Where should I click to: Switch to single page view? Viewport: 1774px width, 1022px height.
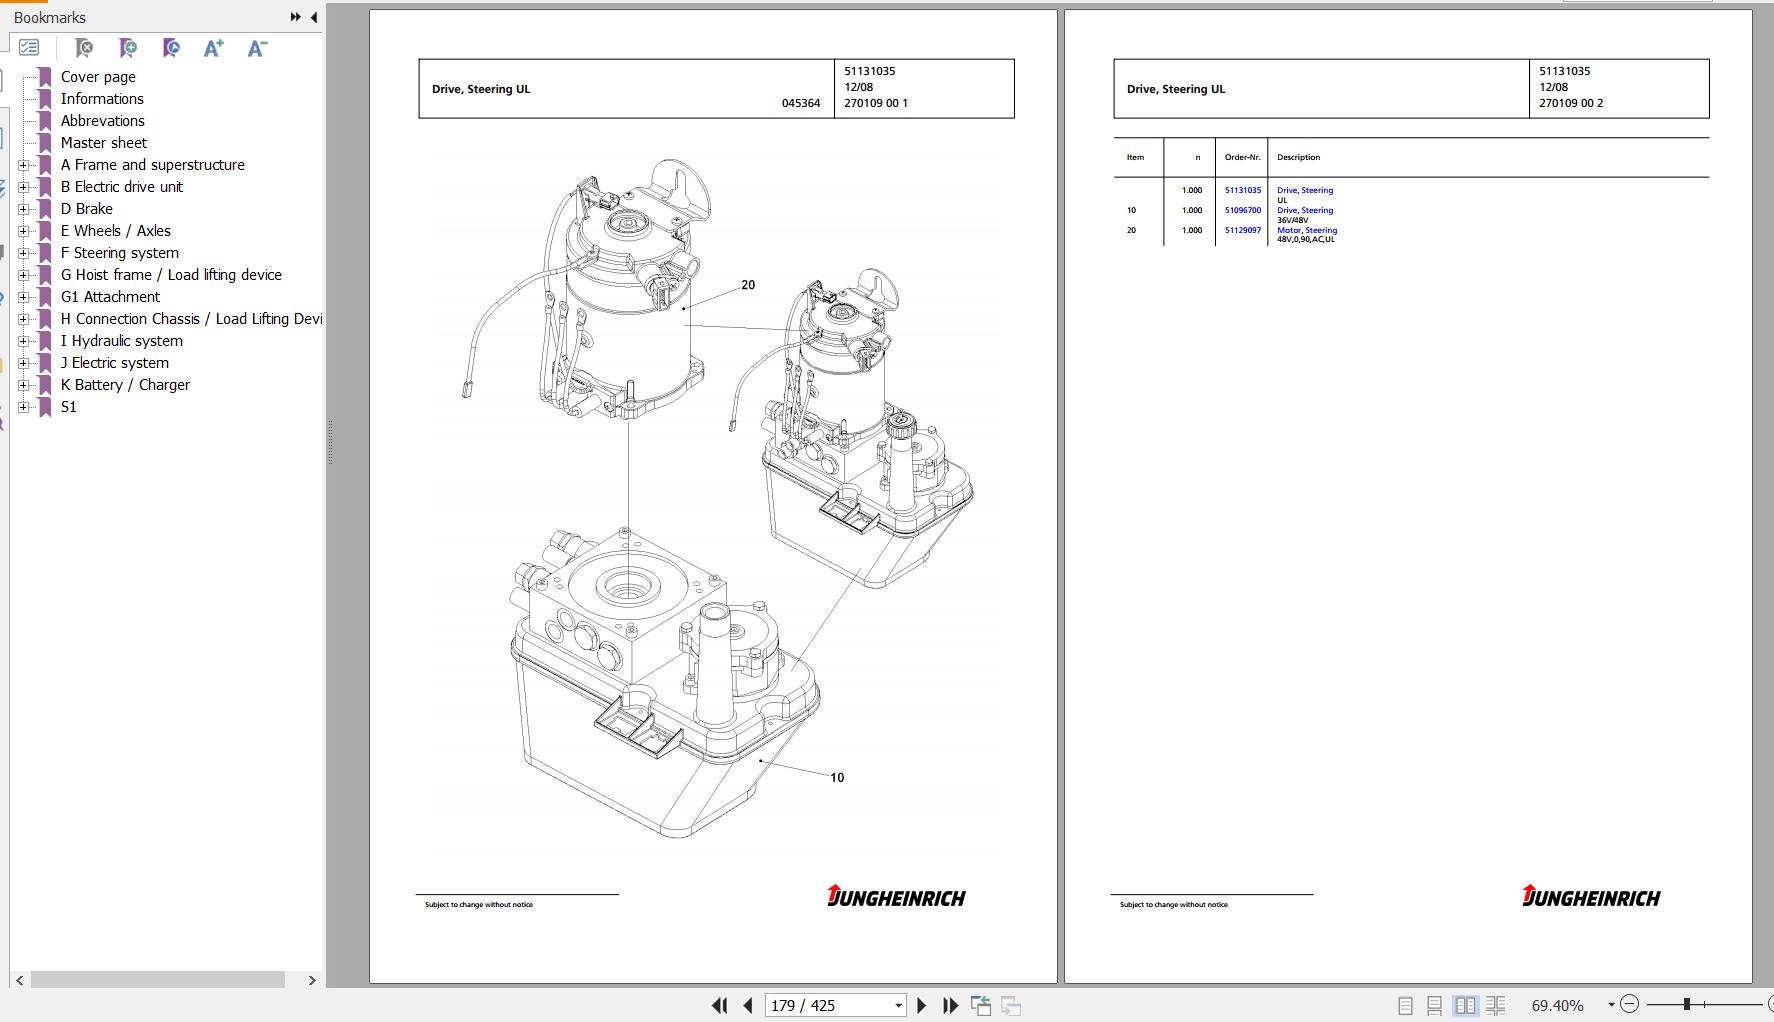(x=1405, y=1005)
